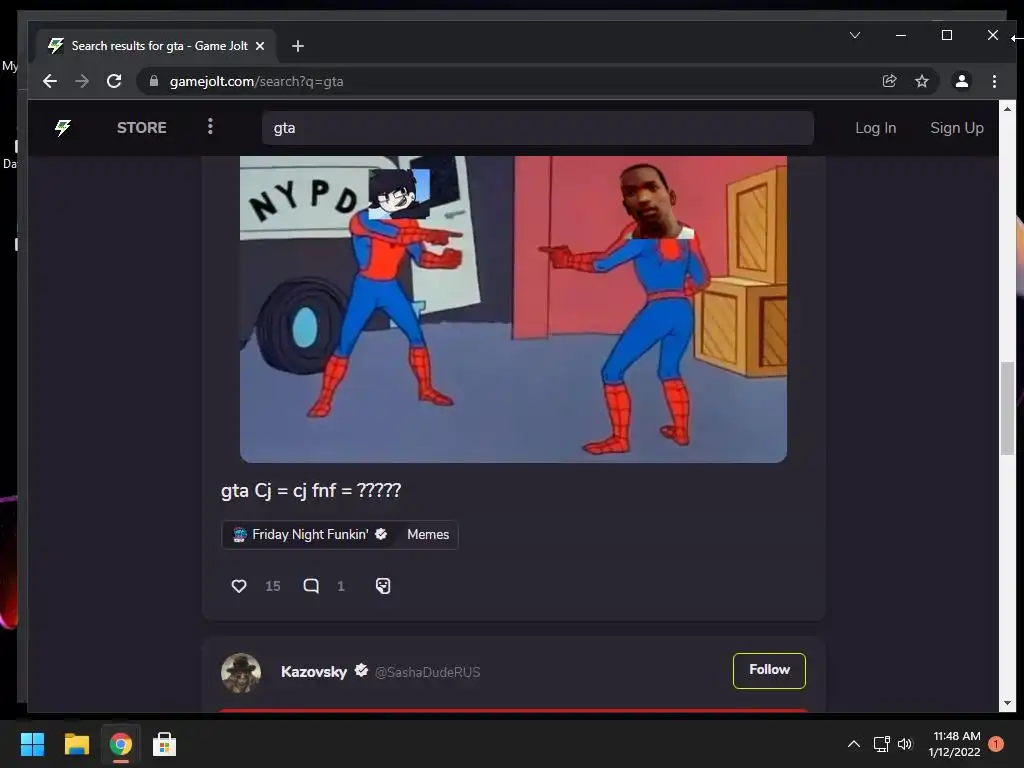Like the gta Cj post with heart icon
The image size is (1024, 768).
(x=239, y=586)
